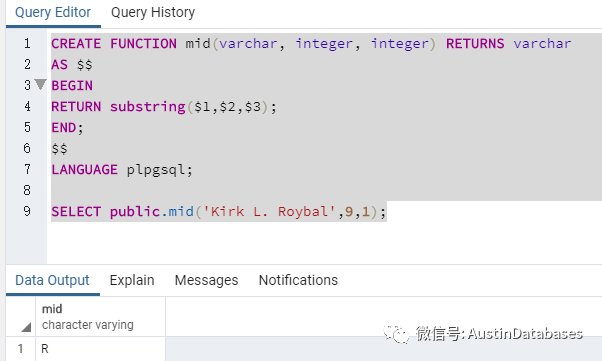
Task: Click line number 9 in gutter
Action: click(x=27, y=211)
